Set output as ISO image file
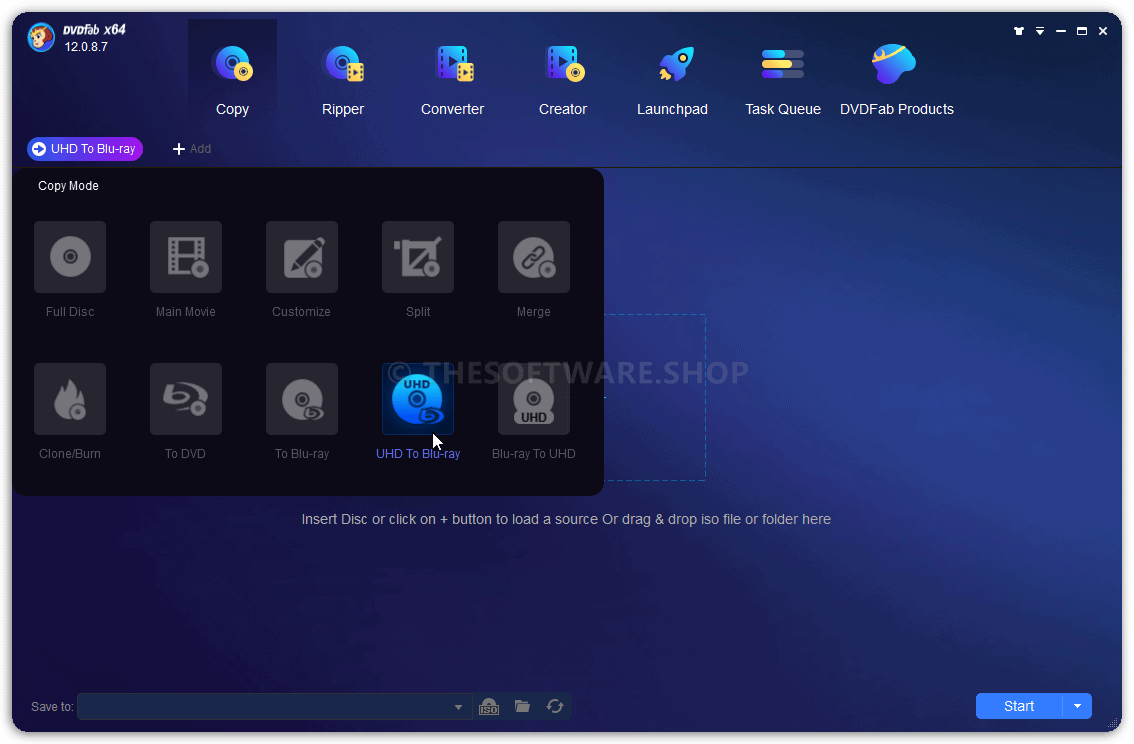1134x744 pixels. click(x=489, y=706)
